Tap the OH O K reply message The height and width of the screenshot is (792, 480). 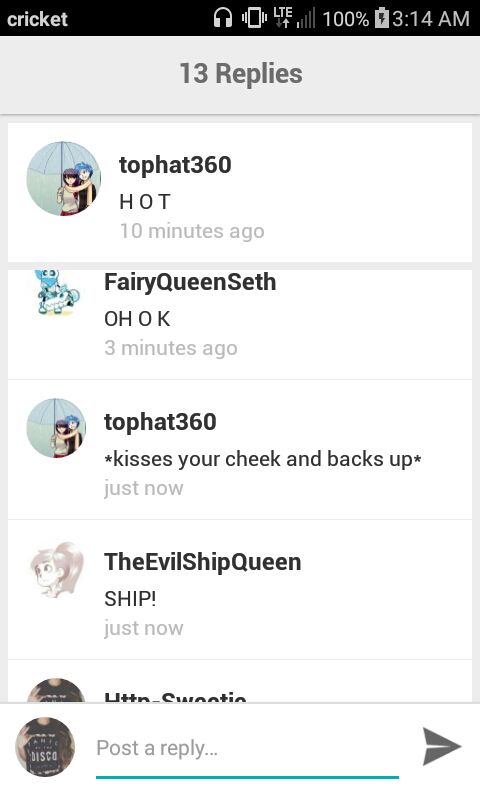click(x=137, y=319)
